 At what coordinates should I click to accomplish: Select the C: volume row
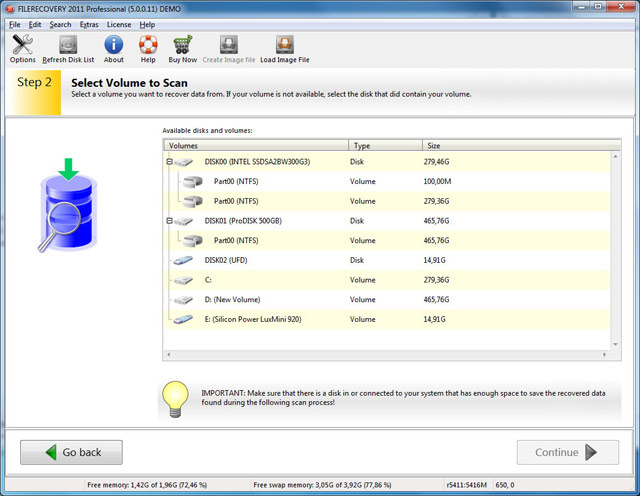387,280
